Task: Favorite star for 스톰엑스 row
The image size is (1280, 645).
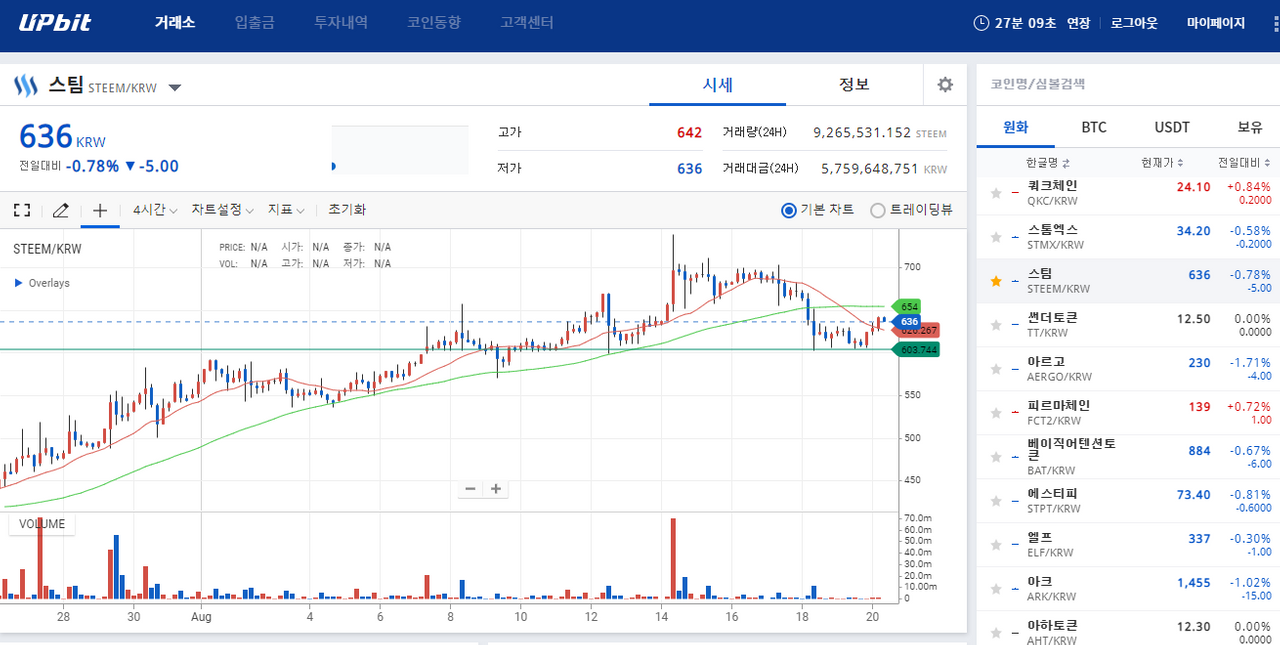Action: [x=995, y=237]
